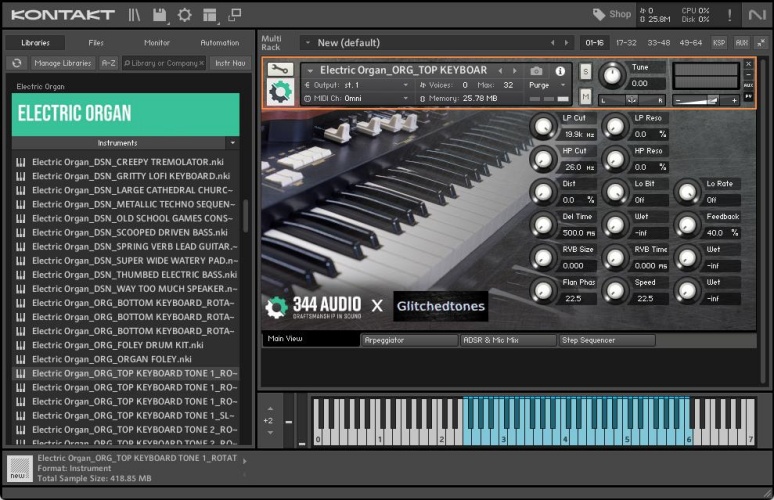Click the minimized view window icon
Image resolution: width=774 pixels, height=500 pixels.
pyautogui.click(x=234, y=15)
